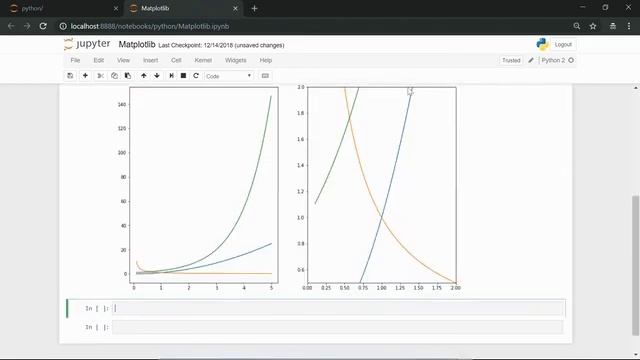
Task: Go back in browser history
Action: (x=11, y=26)
